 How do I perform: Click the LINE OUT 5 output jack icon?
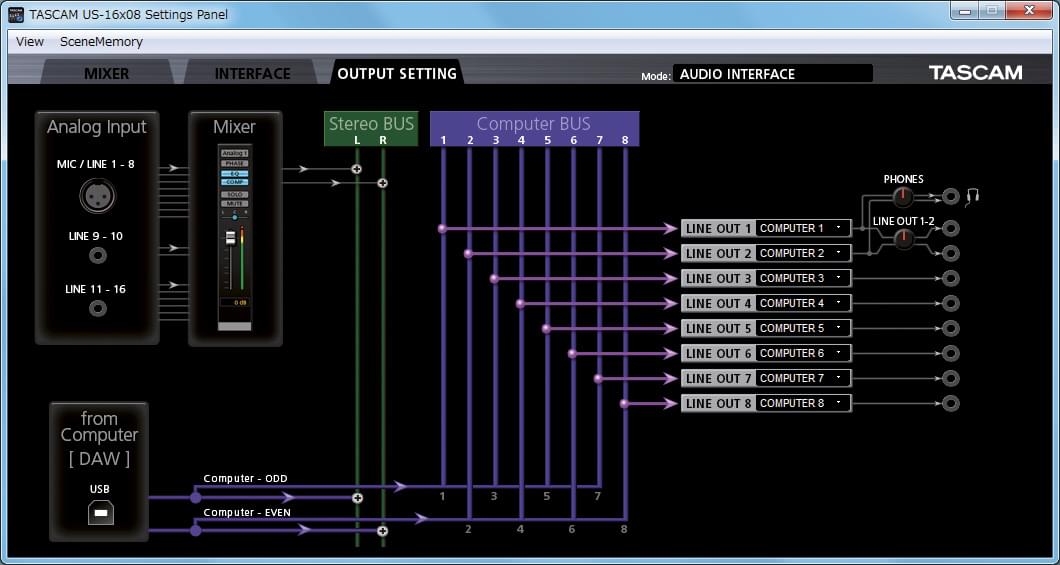pos(950,328)
